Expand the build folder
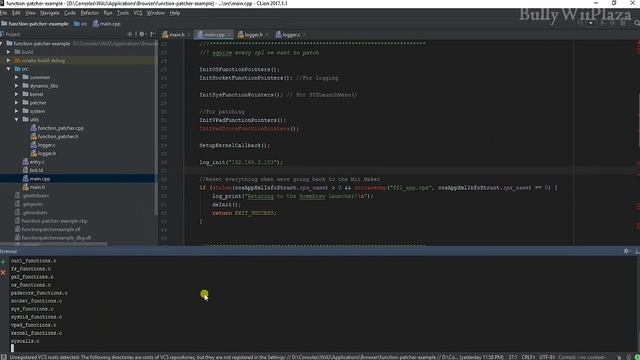 pos(9,52)
